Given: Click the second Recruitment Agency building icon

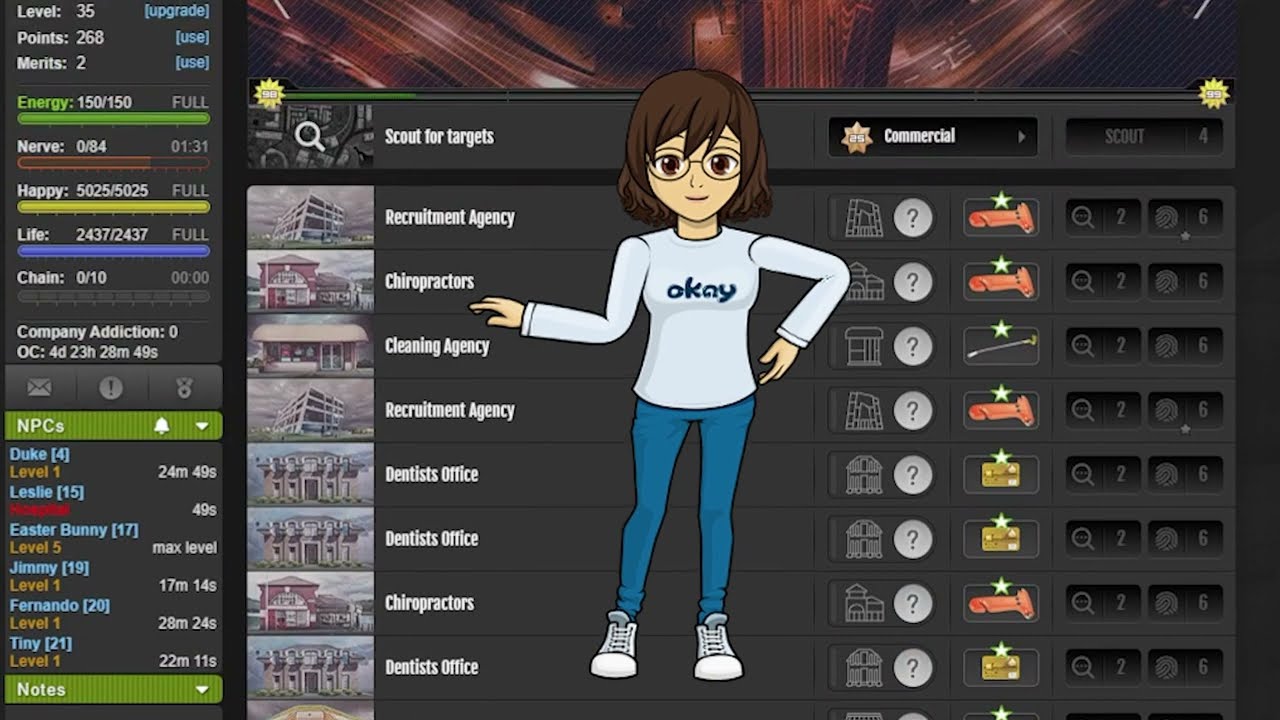Looking at the screenshot, I should pyautogui.click(x=863, y=410).
